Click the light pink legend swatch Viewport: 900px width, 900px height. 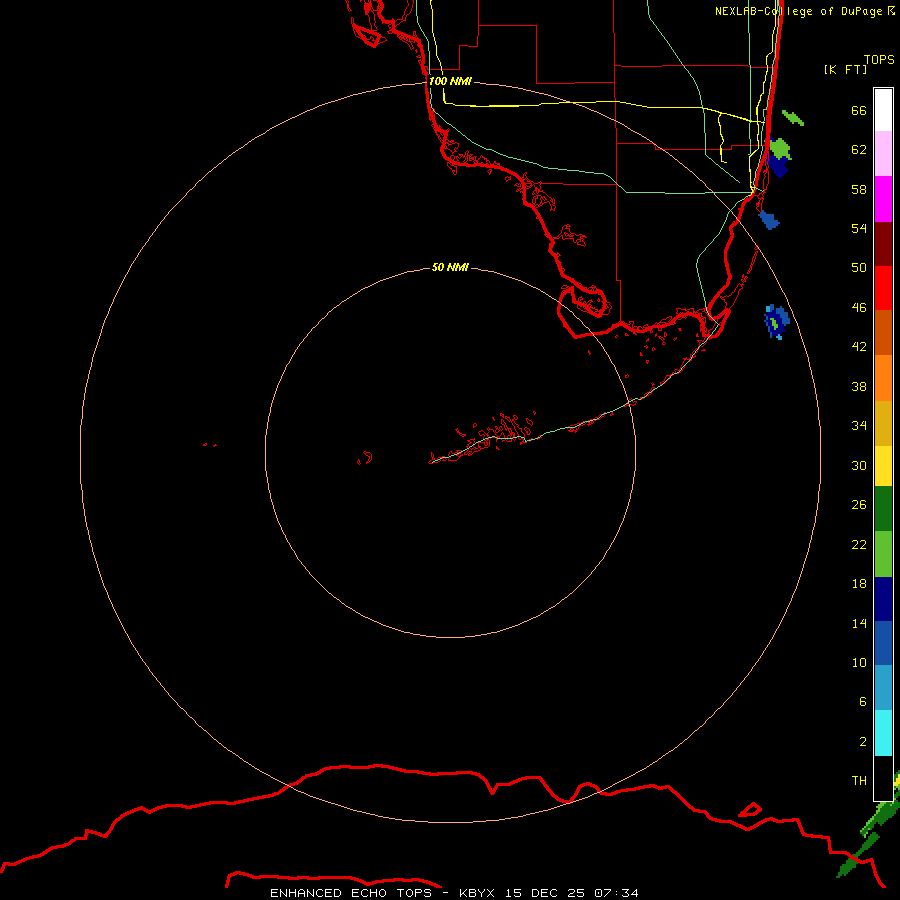[x=883, y=153]
